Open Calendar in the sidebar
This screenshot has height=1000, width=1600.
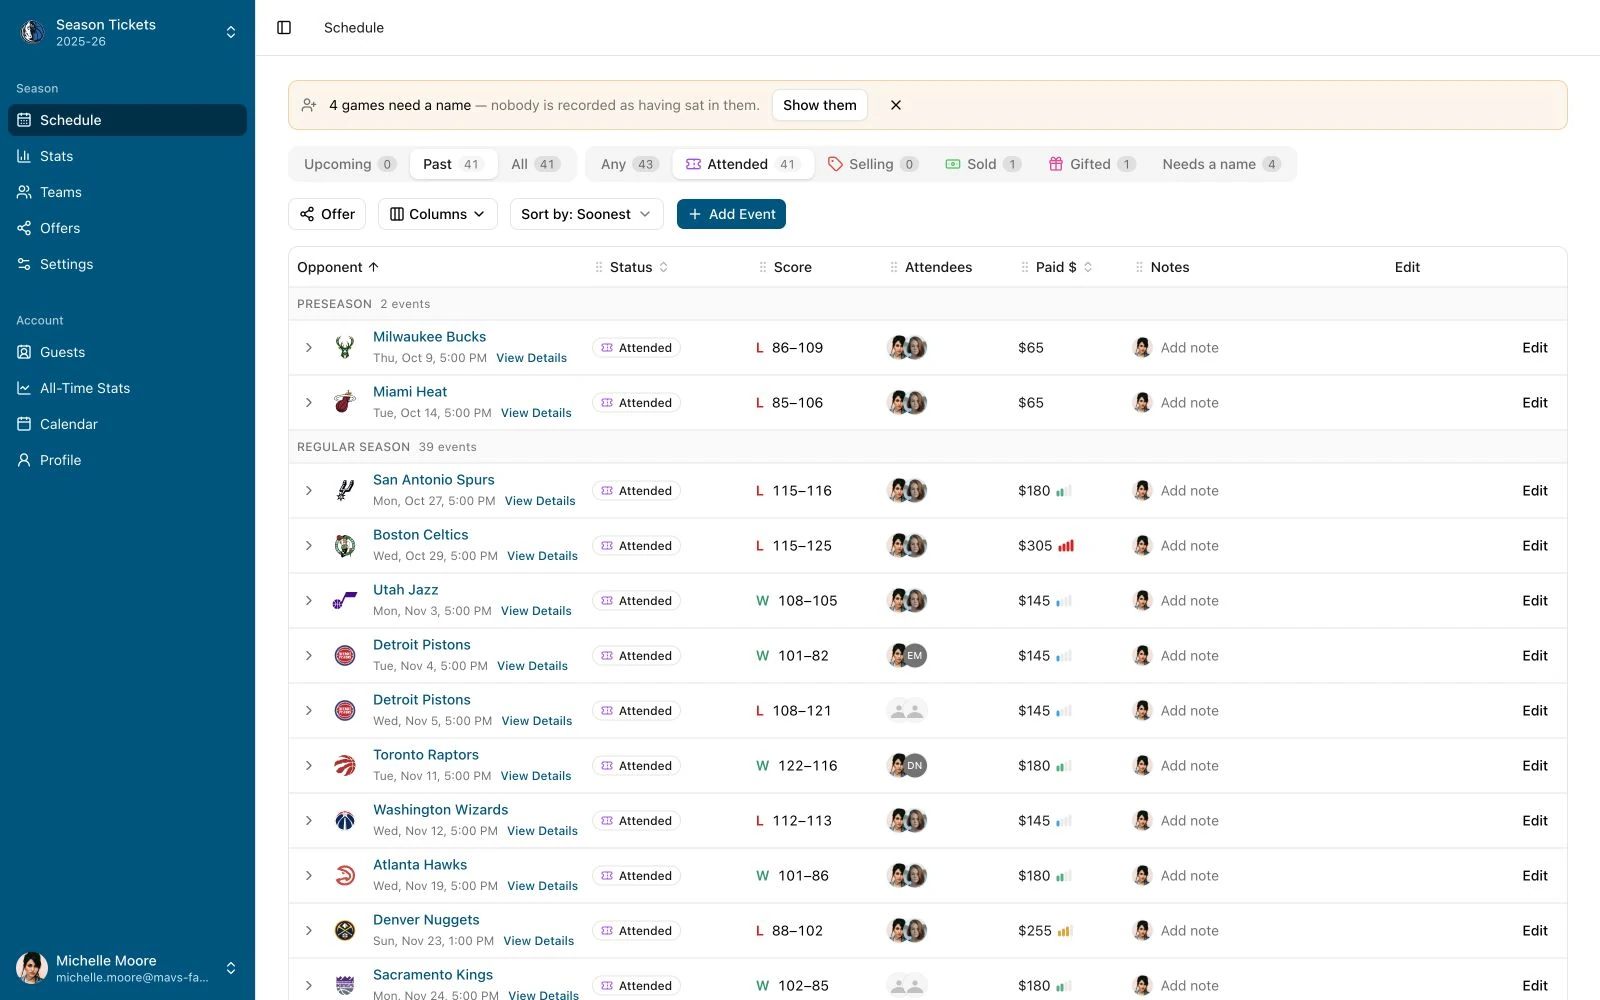click(127, 424)
